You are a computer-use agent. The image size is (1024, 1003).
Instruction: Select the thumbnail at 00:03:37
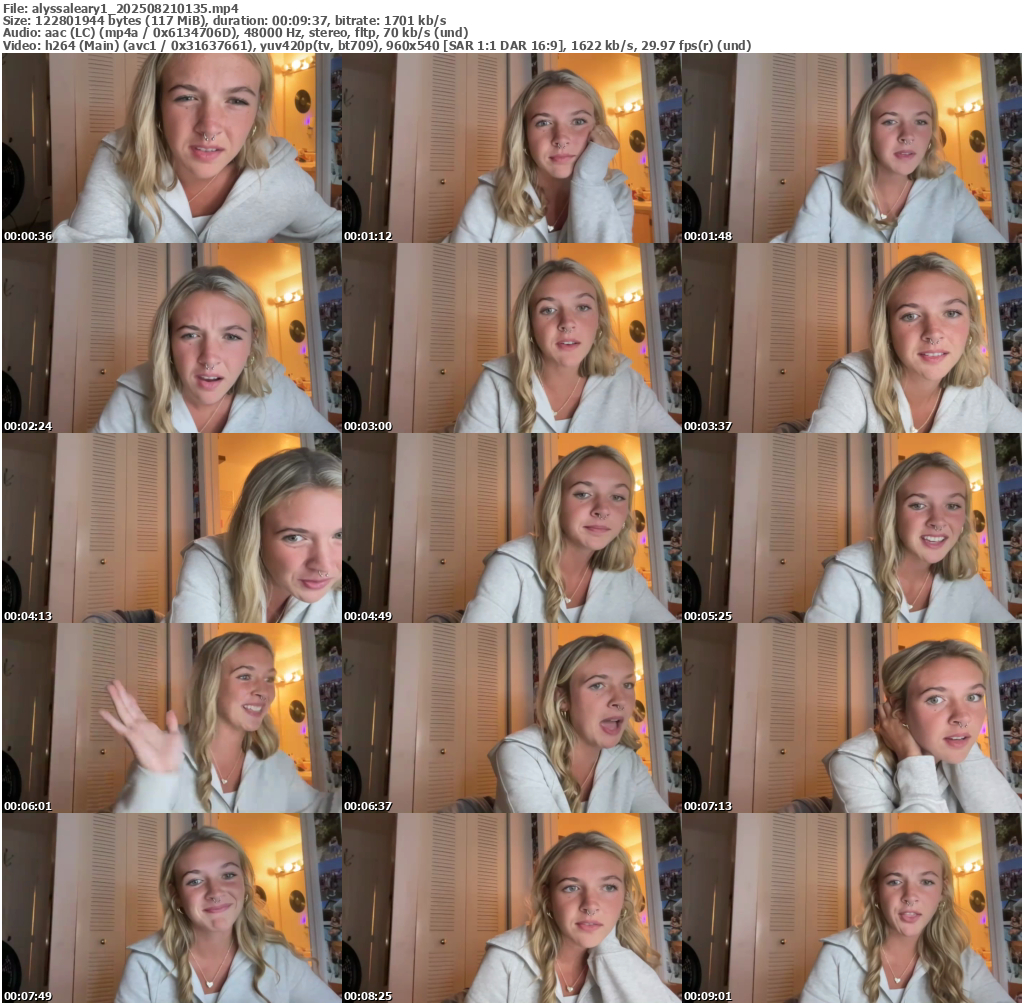click(851, 338)
